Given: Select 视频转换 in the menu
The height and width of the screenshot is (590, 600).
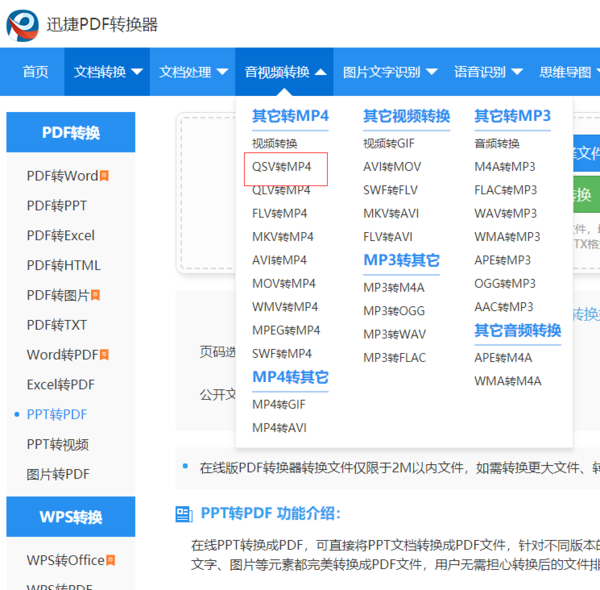Looking at the screenshot, I should [274, 143].
